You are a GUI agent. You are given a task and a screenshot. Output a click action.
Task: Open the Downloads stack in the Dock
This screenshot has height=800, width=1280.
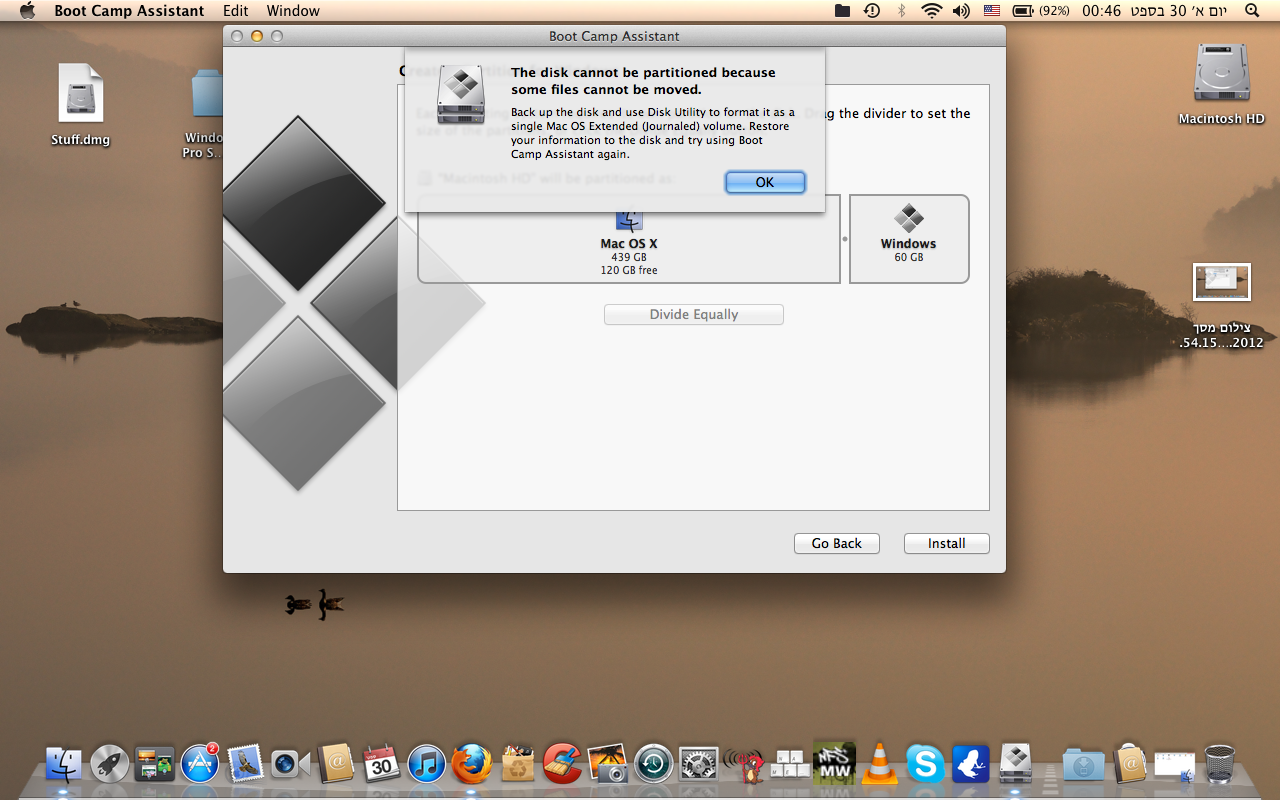pos(1084,765)
